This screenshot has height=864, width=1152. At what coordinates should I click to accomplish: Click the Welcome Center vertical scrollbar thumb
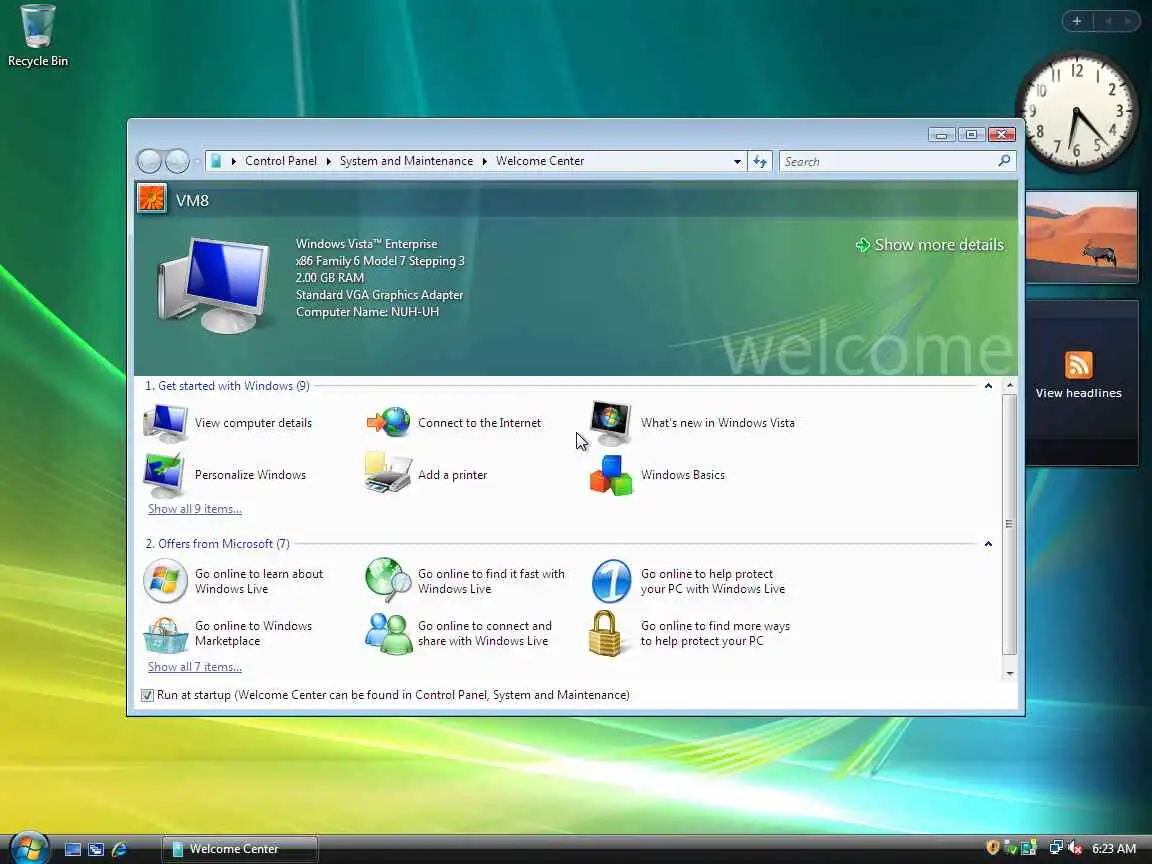coord(1009,524)
